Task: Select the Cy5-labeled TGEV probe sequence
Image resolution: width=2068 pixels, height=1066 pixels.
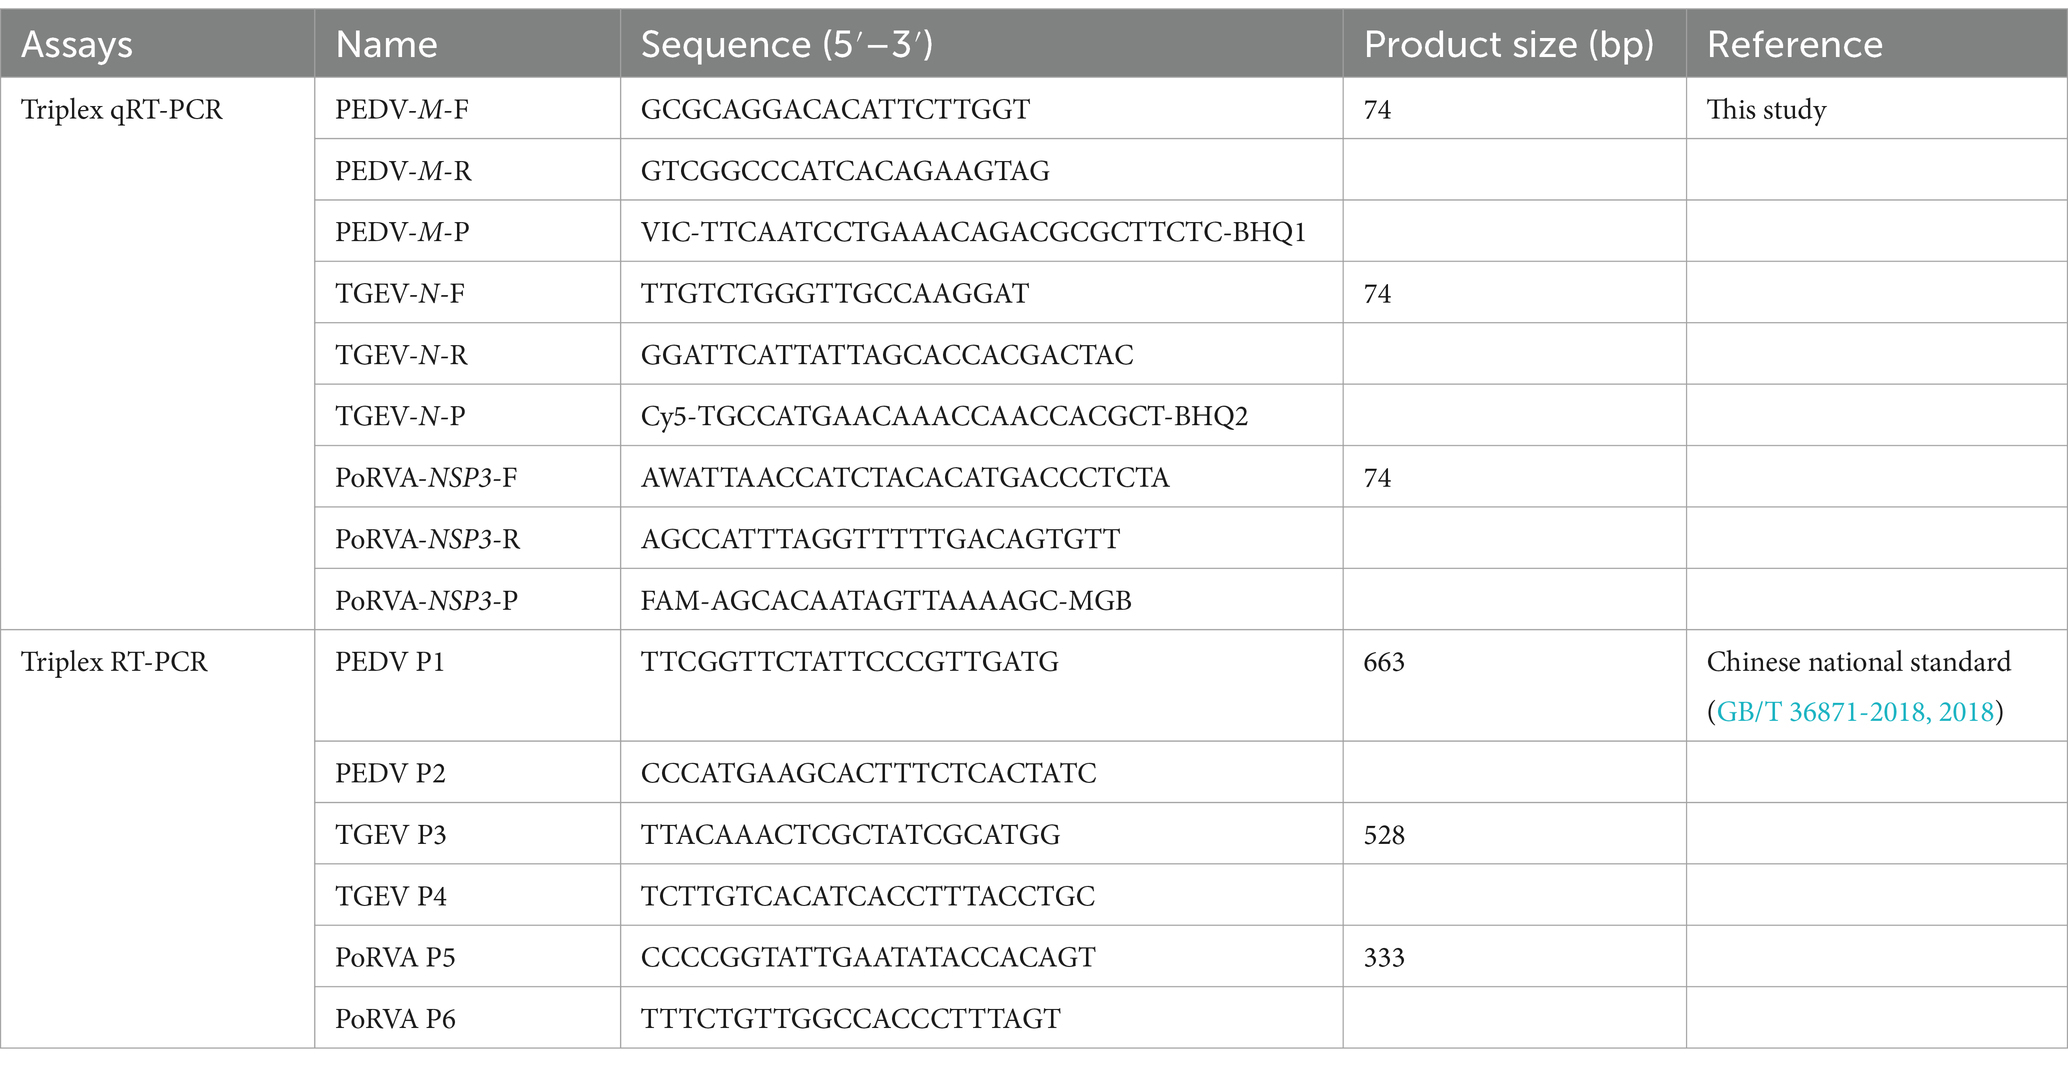Action: pyautogui.click(x=945, y=416)
